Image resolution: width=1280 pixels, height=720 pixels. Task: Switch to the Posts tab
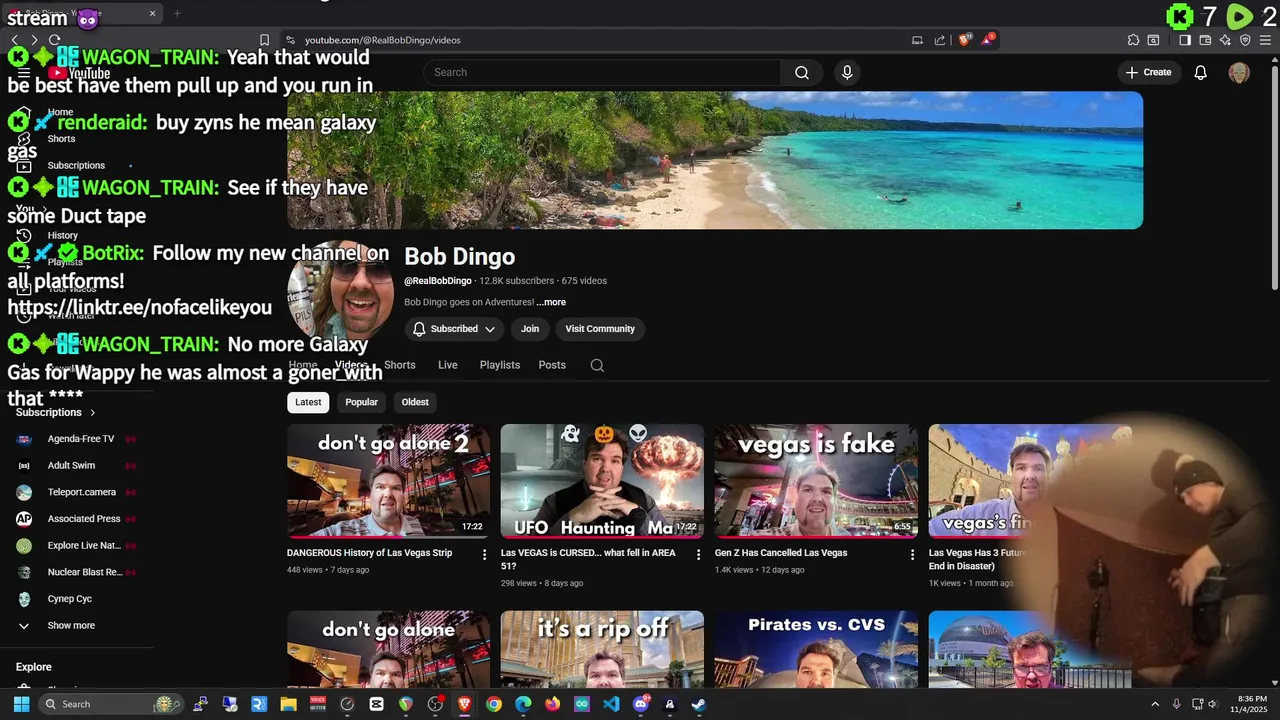552,365
